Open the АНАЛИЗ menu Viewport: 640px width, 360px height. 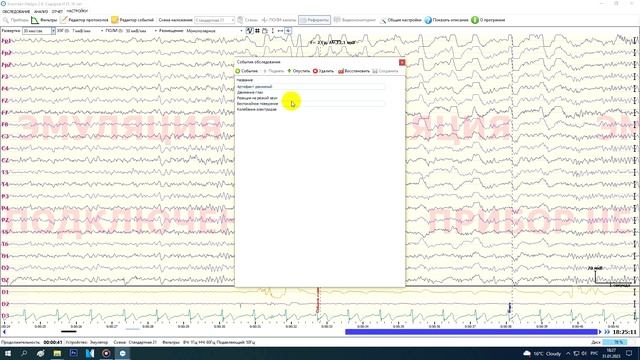pyautogui.click(x=41, y=11)
